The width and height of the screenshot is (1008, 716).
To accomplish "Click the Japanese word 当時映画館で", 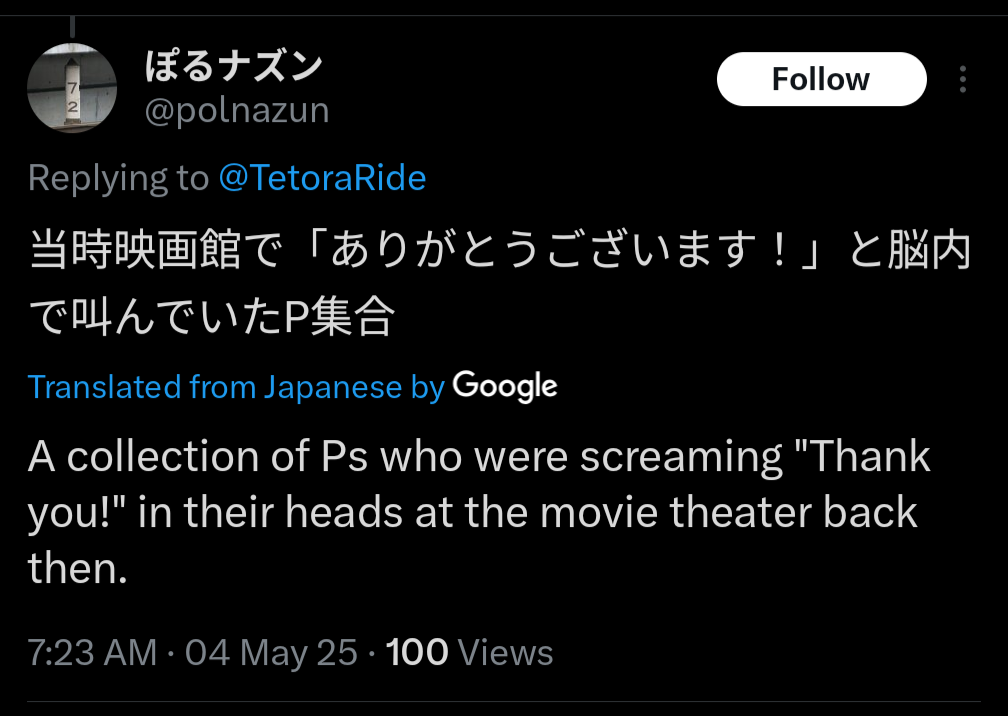I will (x=155, y=250).
